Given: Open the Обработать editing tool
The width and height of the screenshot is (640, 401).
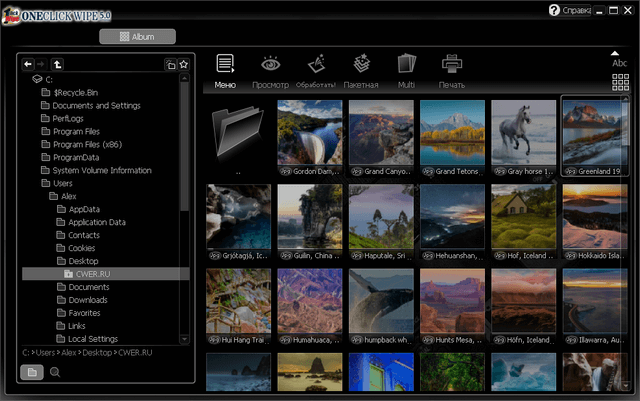Looking at the screenshot, I should coord(316,67).
